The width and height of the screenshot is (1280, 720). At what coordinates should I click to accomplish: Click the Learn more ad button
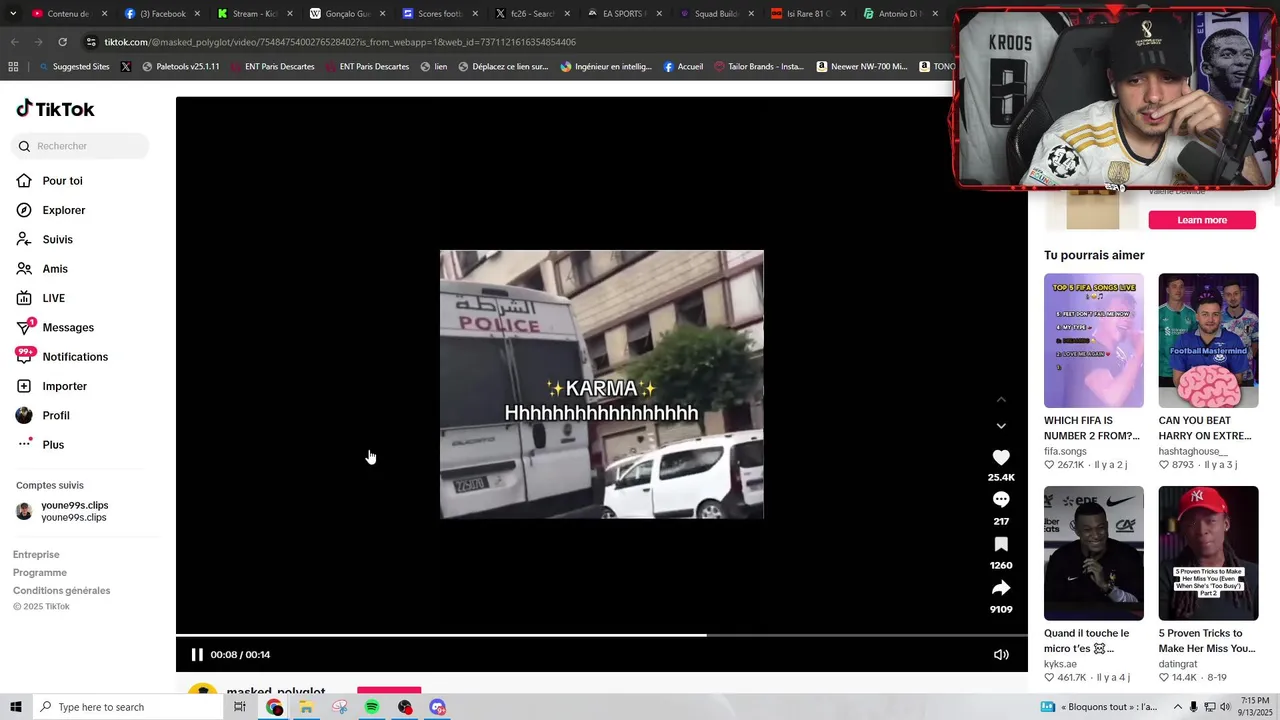tap(1202, 220)
